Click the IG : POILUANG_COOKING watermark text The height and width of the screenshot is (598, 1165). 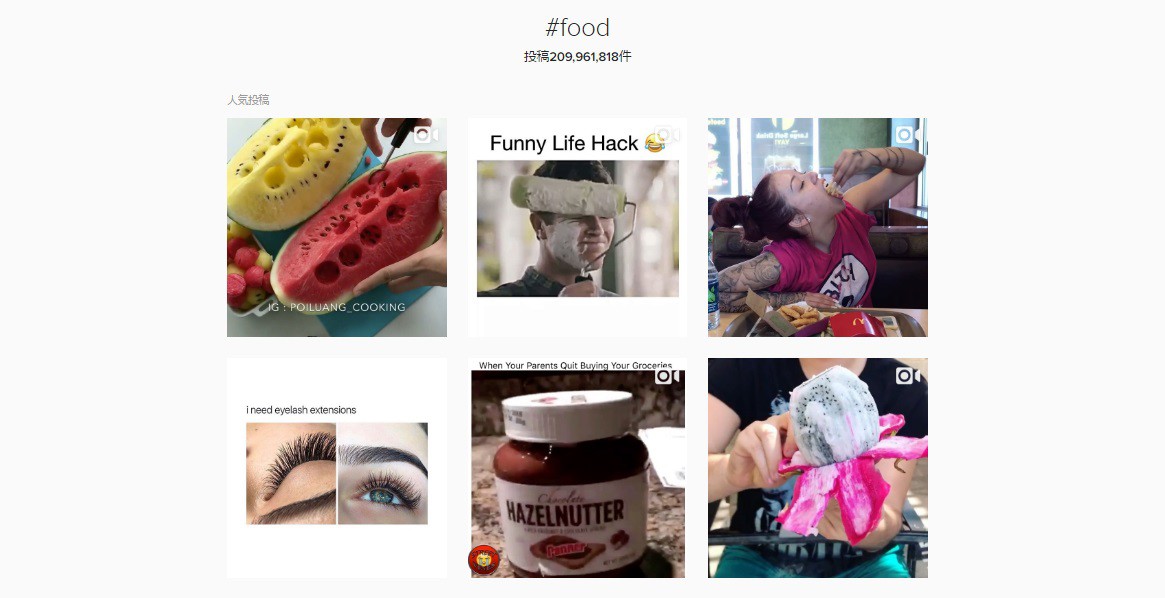pyautogui.click(x=337, y=307)
